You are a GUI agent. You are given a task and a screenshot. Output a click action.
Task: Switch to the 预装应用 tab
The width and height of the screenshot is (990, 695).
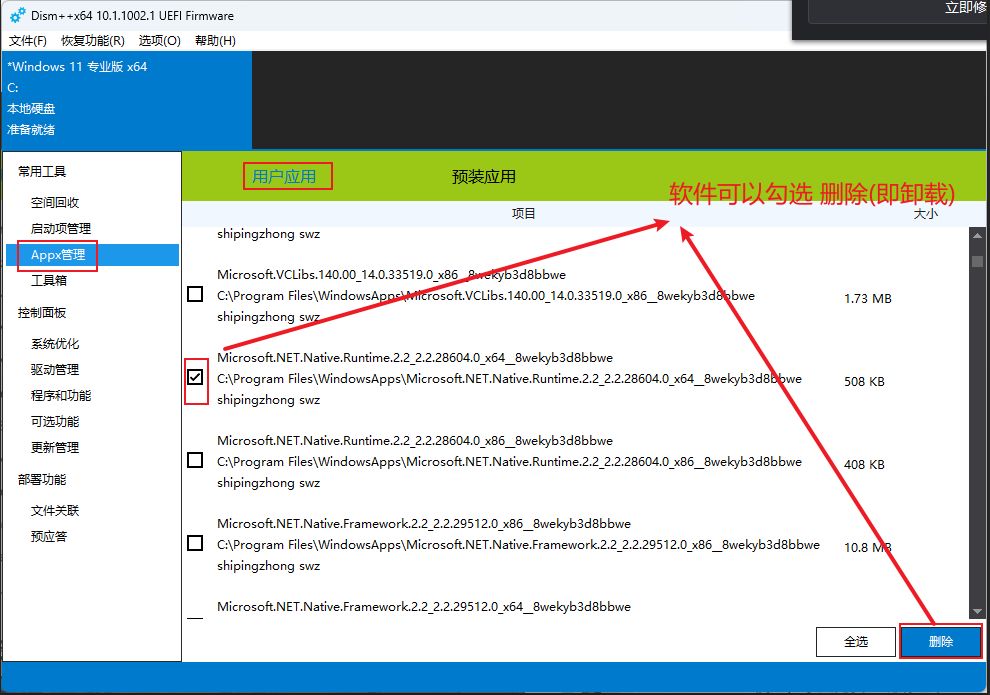(484, 177)
